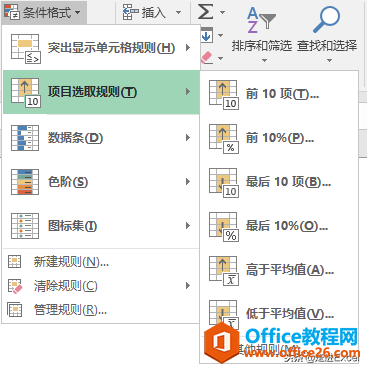This screenshot has width=367, height=370.
Task: Open the 查找和选择 dropdown arrow
Action: tap(329, 60)
